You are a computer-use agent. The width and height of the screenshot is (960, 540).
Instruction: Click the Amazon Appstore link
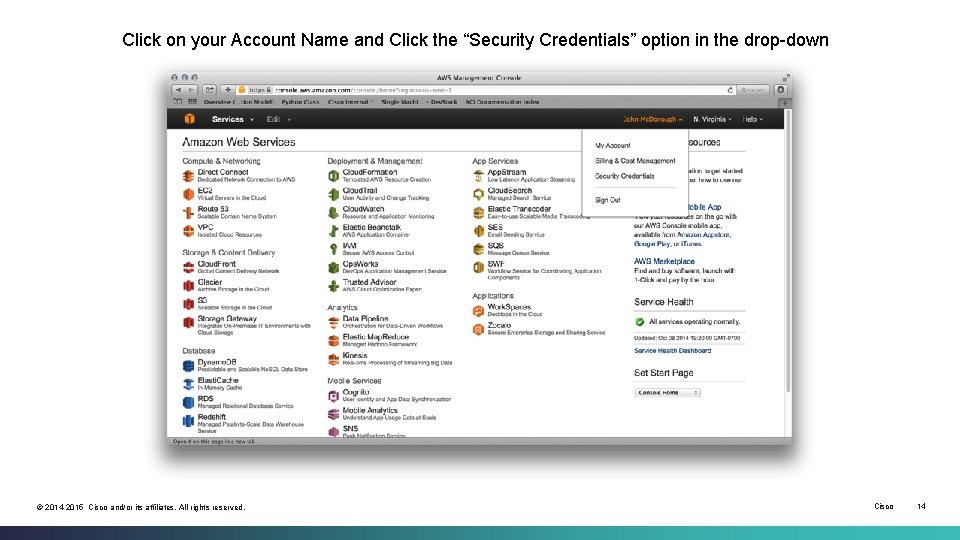tap(703, 234)
